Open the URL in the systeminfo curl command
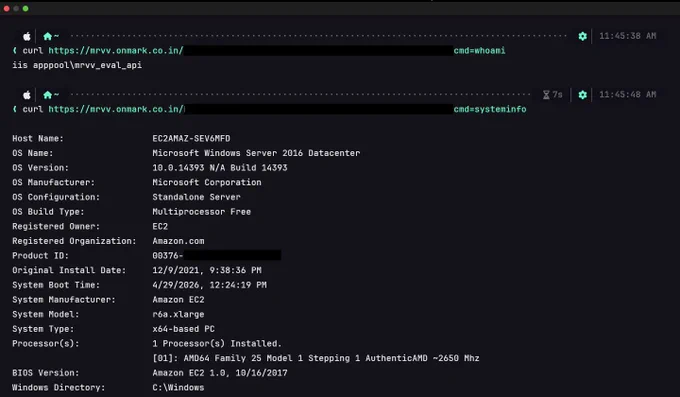The height and width of the screenshot is (397, 680). point(116,109)
